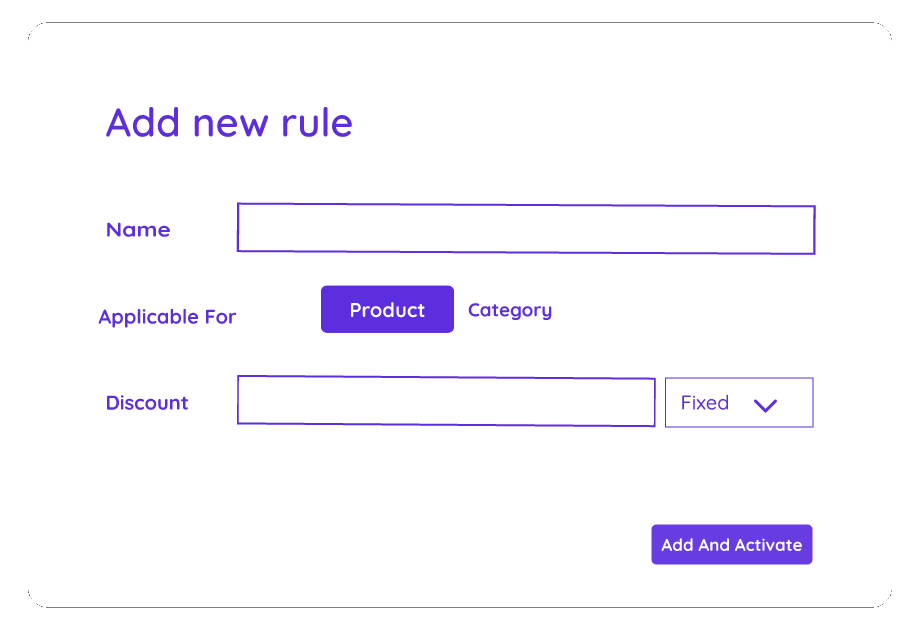This screenshot has height=630, width=920.
Task: Click the Applicable For label
Action: pos(167,317)
